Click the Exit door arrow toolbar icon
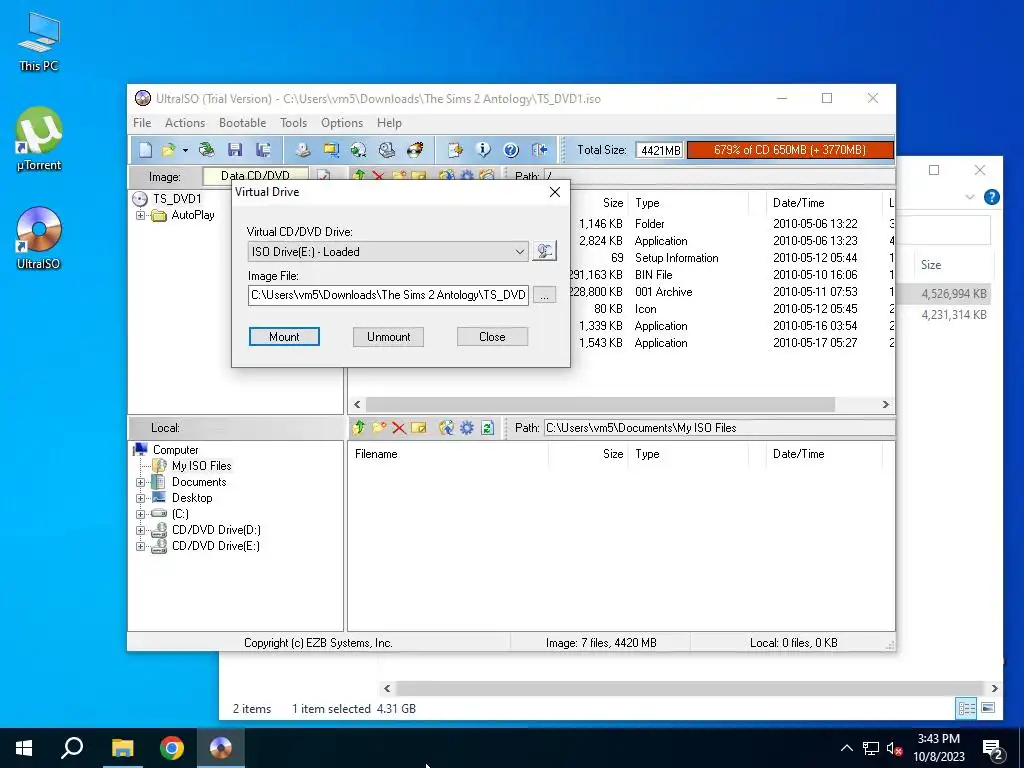 click(x=539, y=150)
